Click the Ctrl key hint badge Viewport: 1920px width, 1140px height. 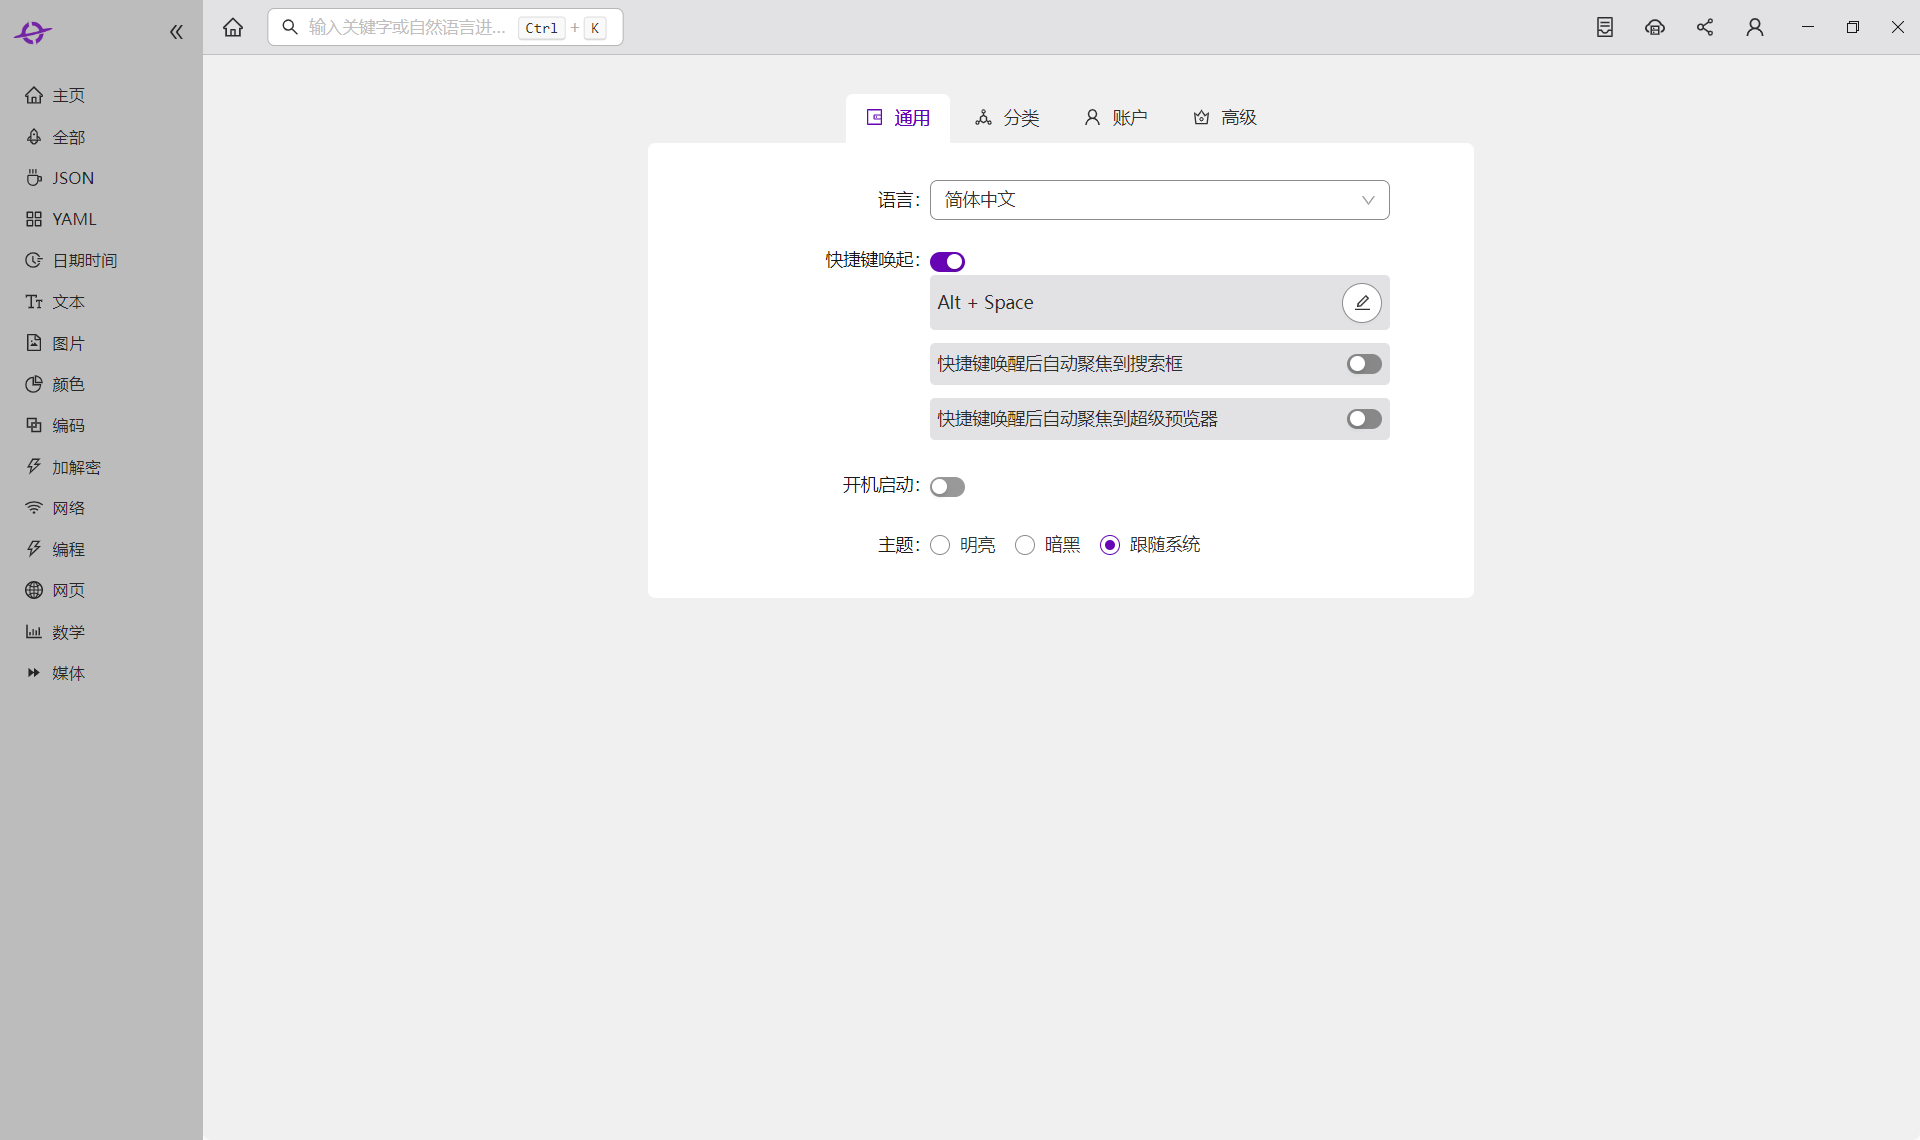(x=542, y=28)
